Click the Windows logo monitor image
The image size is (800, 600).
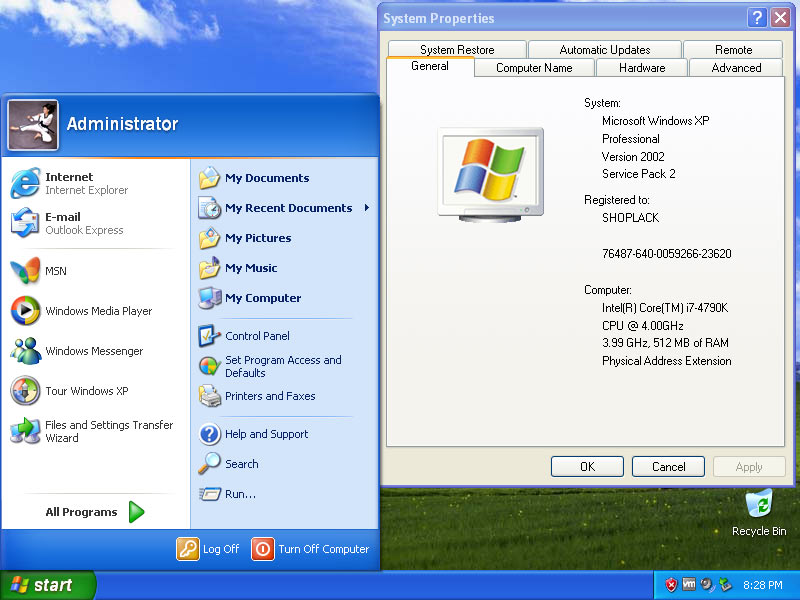click(x=490, y=174)
